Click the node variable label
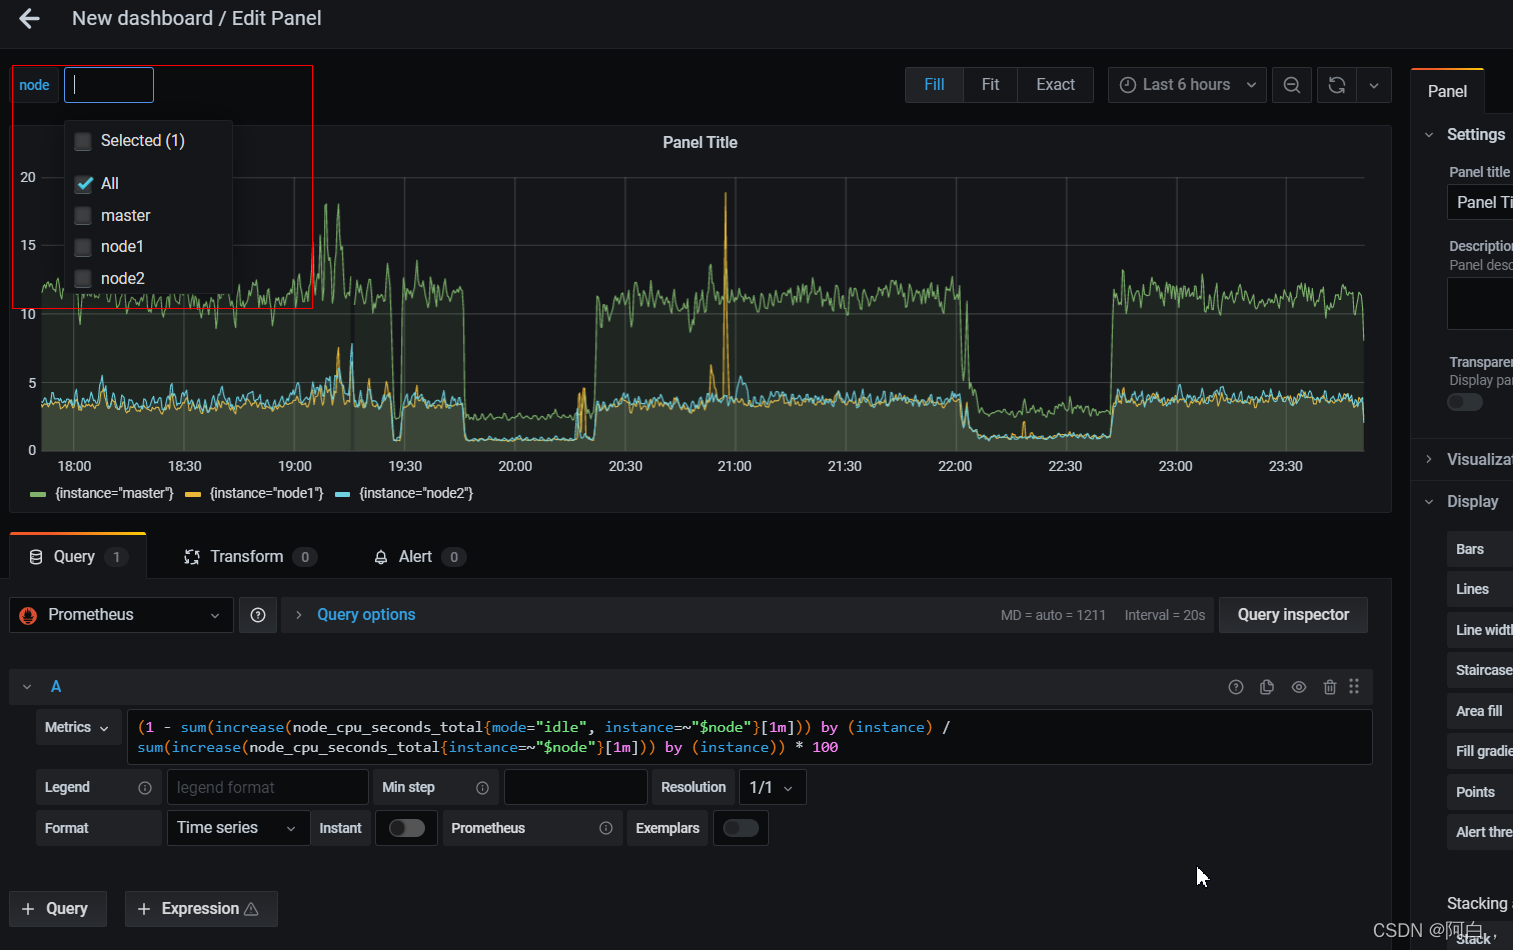 [35, 85]
